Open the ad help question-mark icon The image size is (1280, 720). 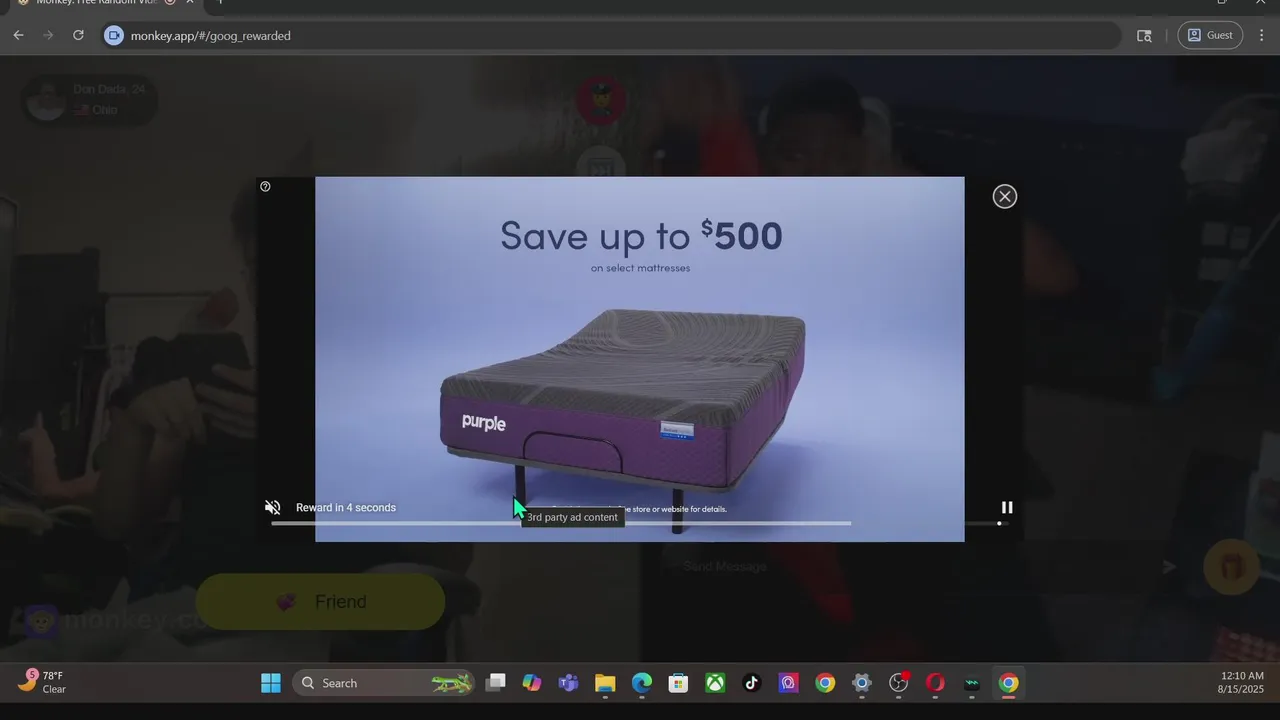tap(265, 186)
